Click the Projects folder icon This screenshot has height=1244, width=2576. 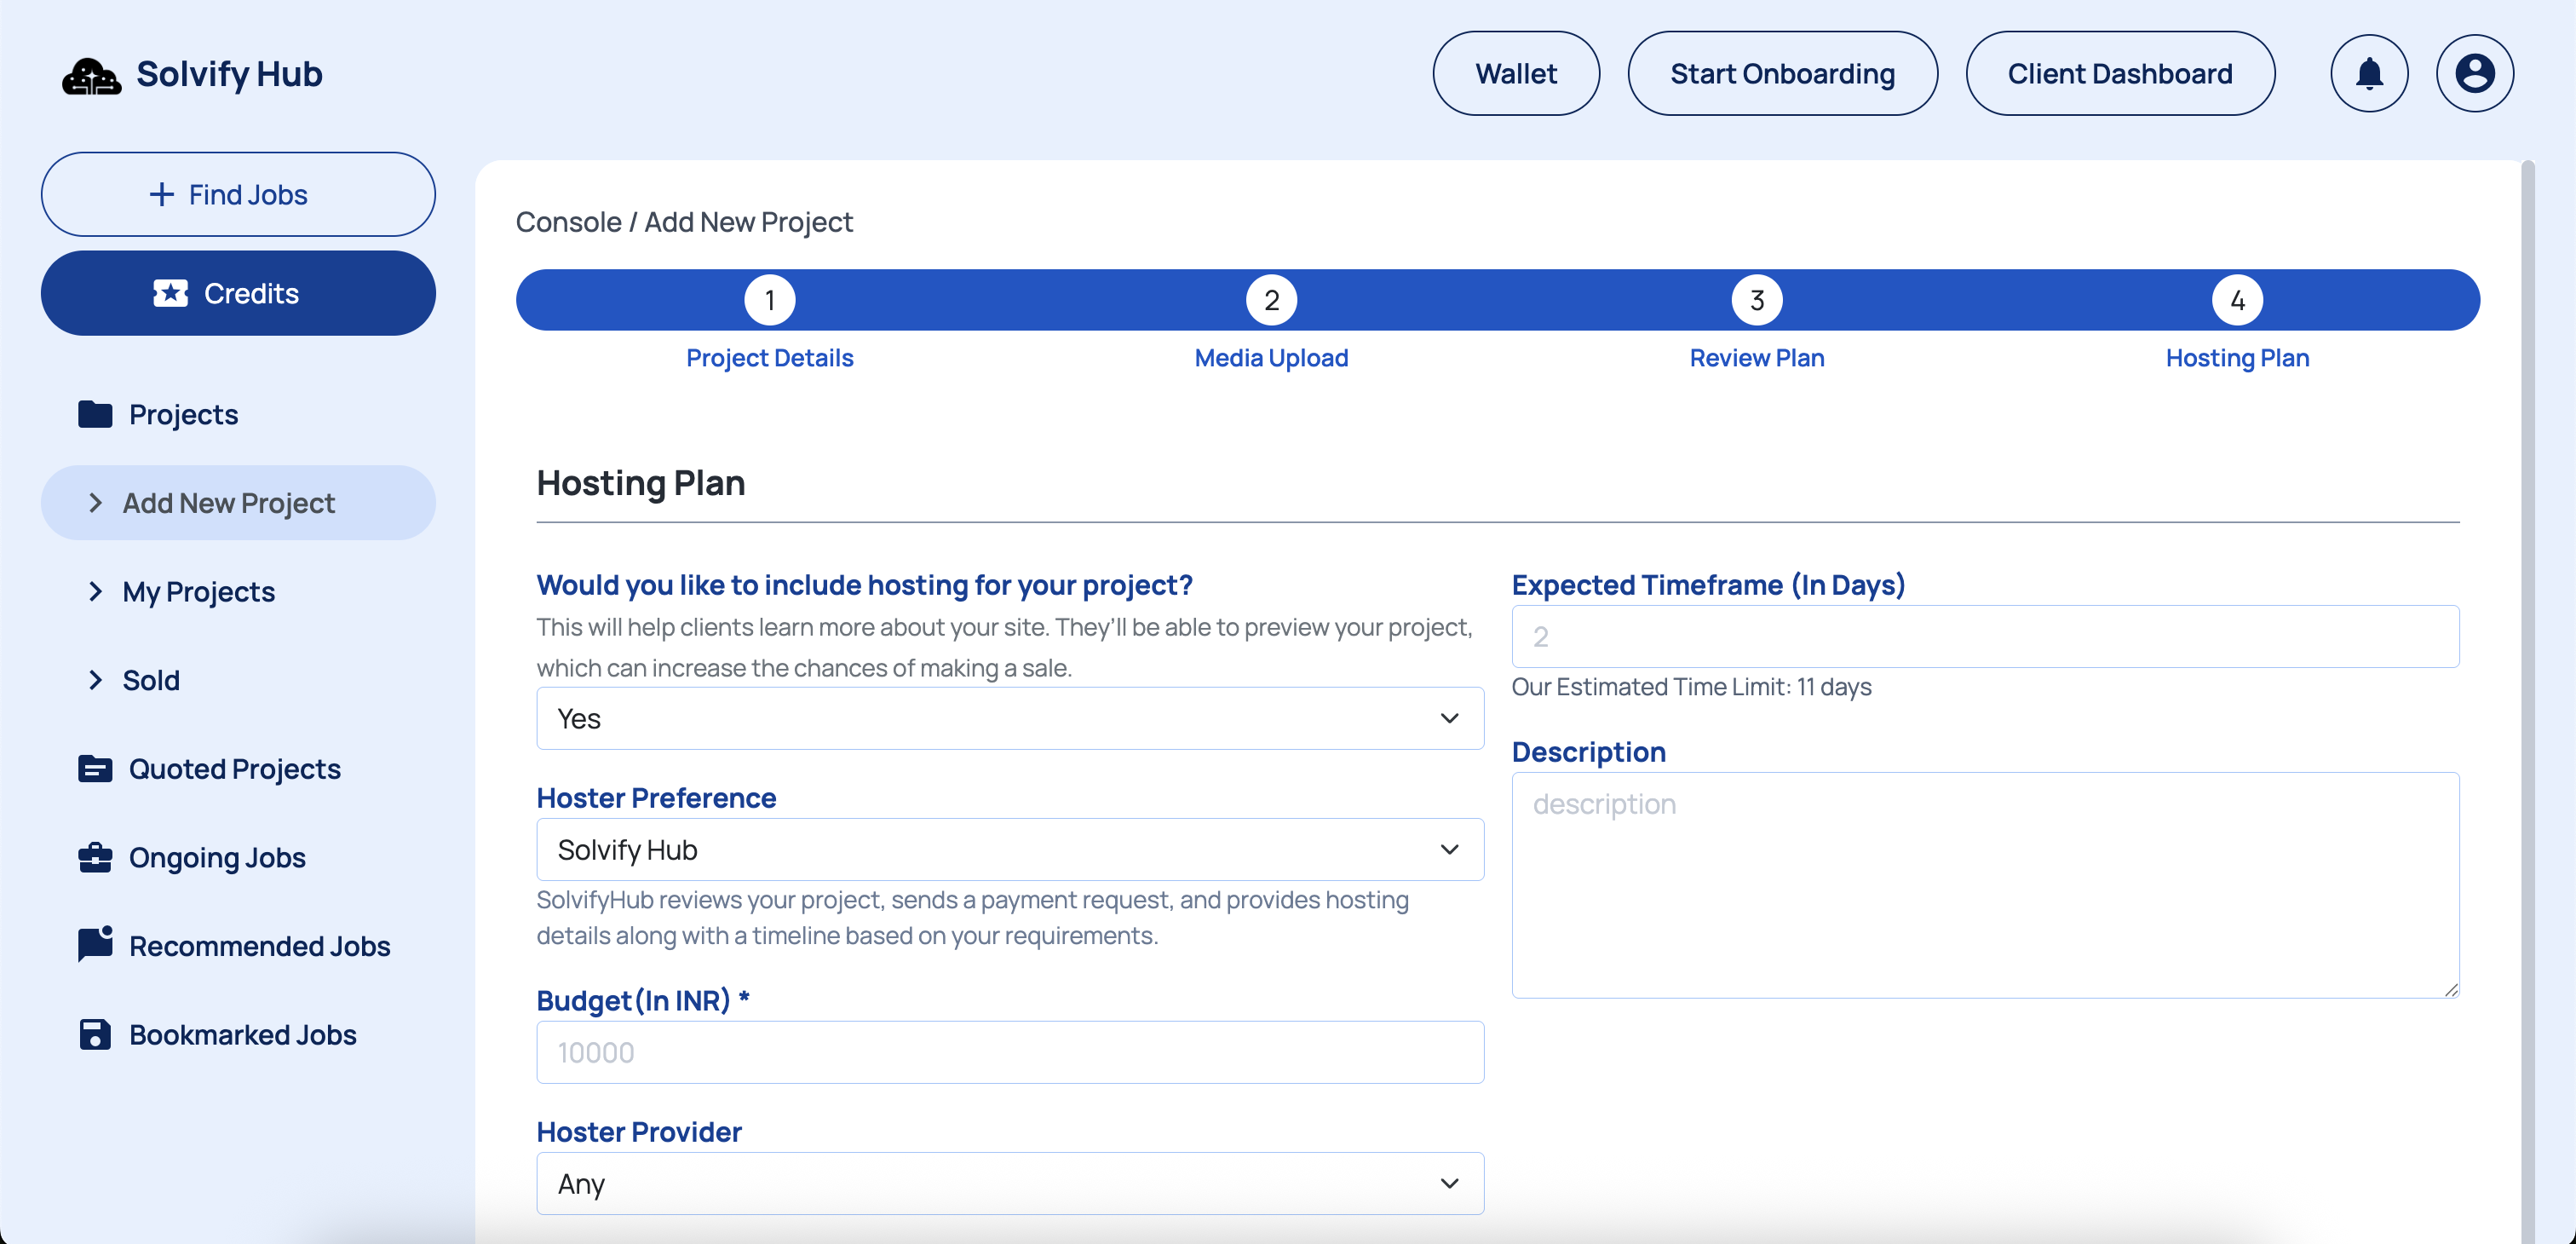[95, 414]
